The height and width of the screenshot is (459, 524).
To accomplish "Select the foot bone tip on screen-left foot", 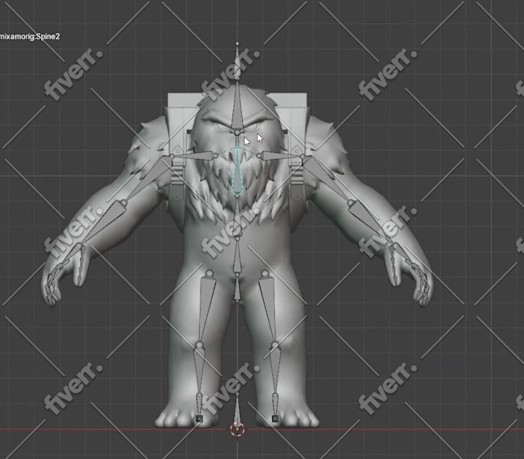I will click(x=199, y=418).
